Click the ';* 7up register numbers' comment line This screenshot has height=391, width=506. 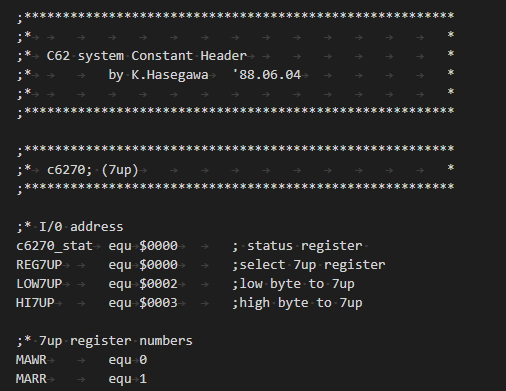point(104,341)
